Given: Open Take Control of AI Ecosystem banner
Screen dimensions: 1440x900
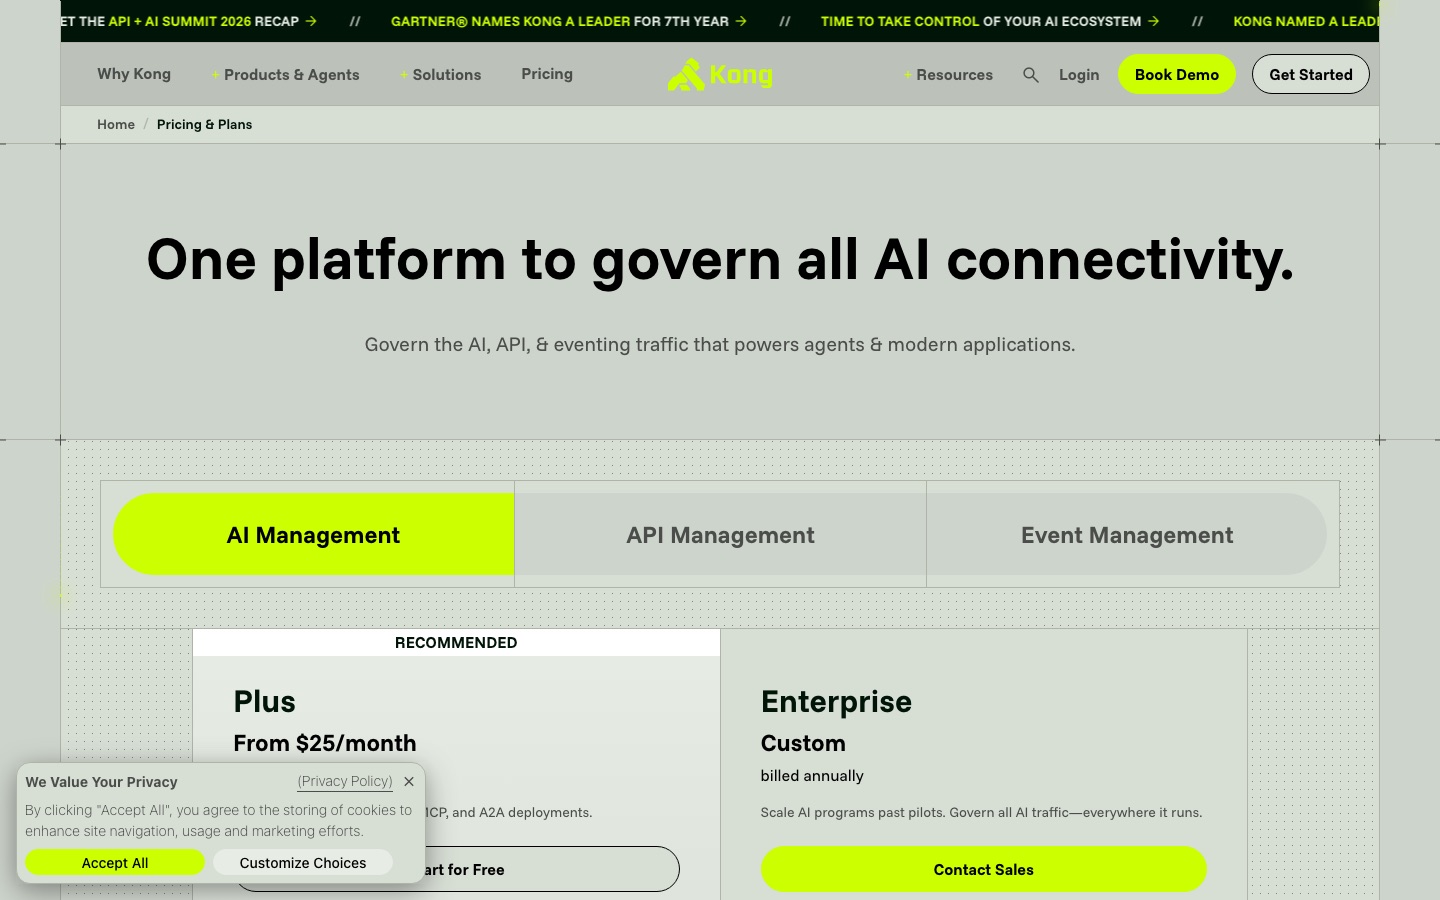Looking at the screenshot, I should pos(990,21).
